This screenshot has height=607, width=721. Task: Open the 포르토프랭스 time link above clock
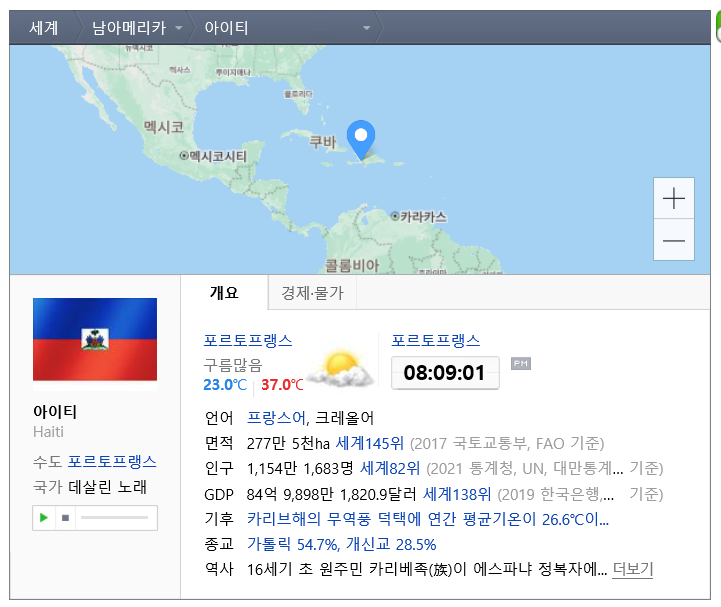[435, 340]
